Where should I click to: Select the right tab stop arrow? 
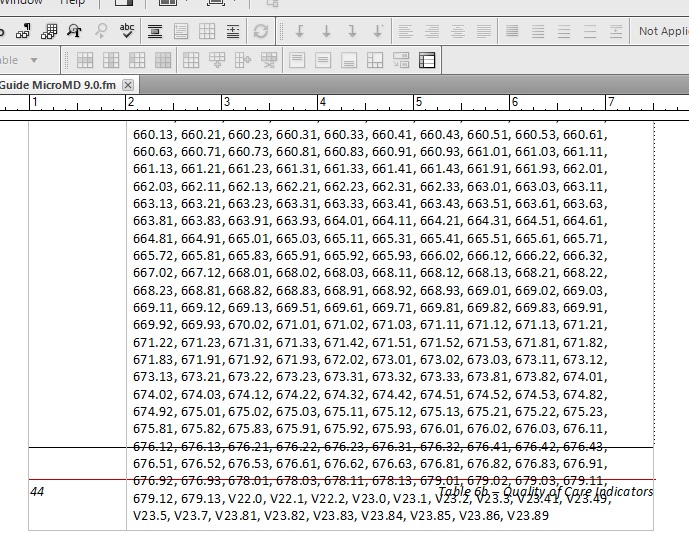(352, 31)
